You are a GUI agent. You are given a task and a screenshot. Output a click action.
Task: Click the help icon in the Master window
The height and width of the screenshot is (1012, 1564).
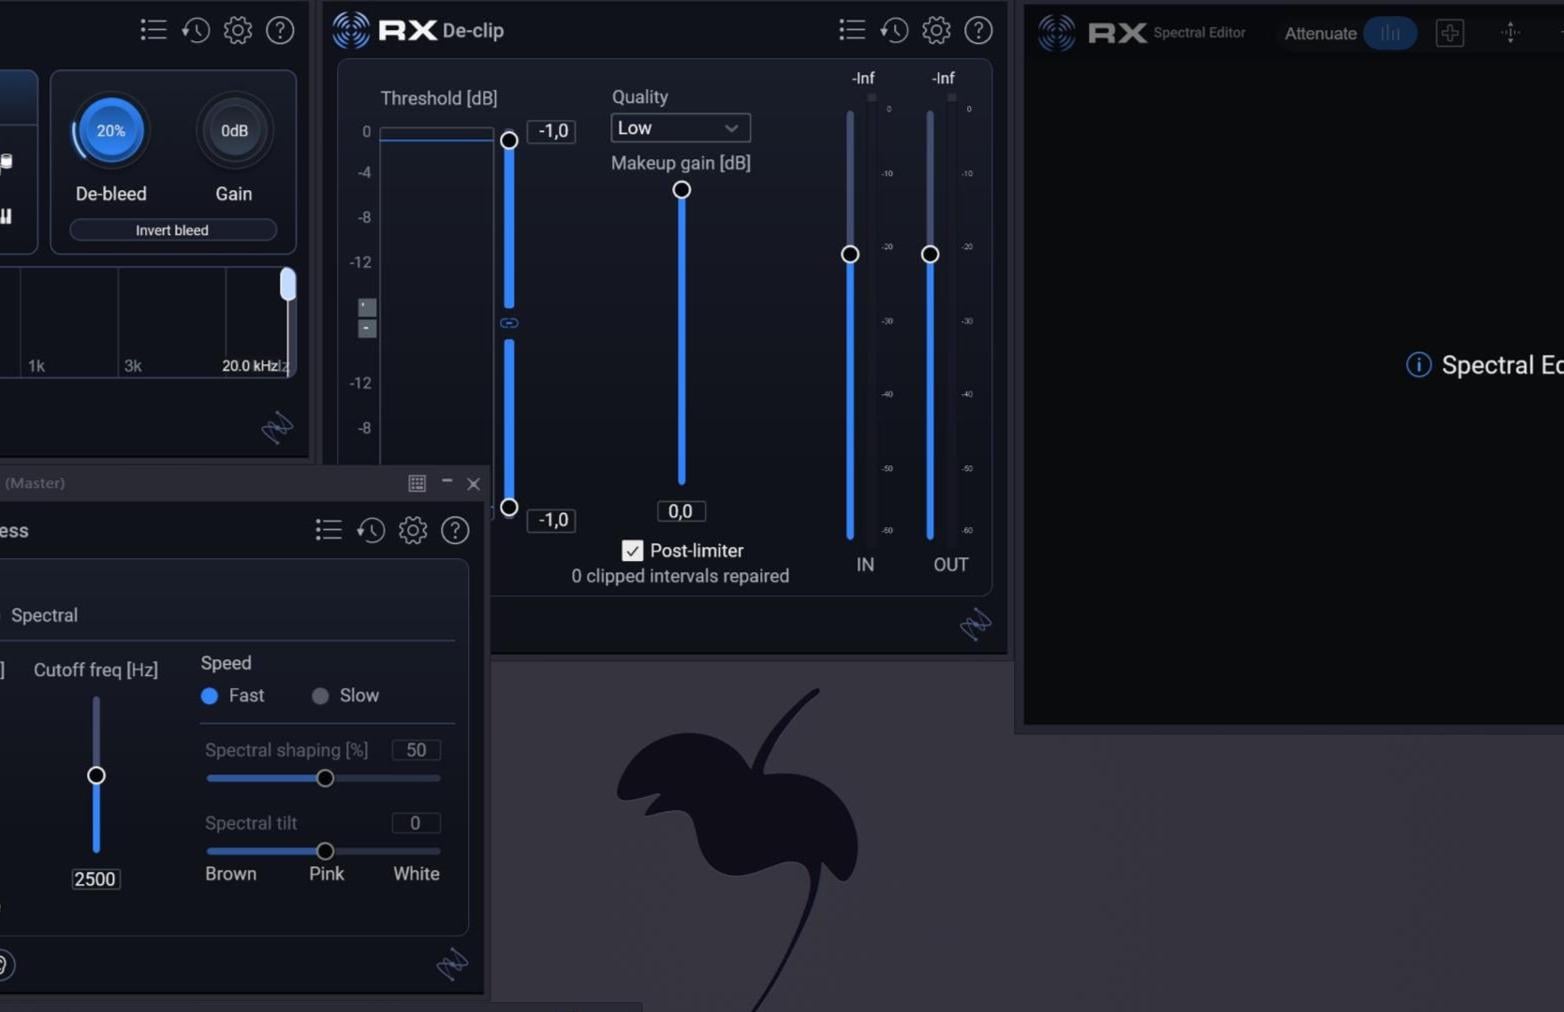455,530
